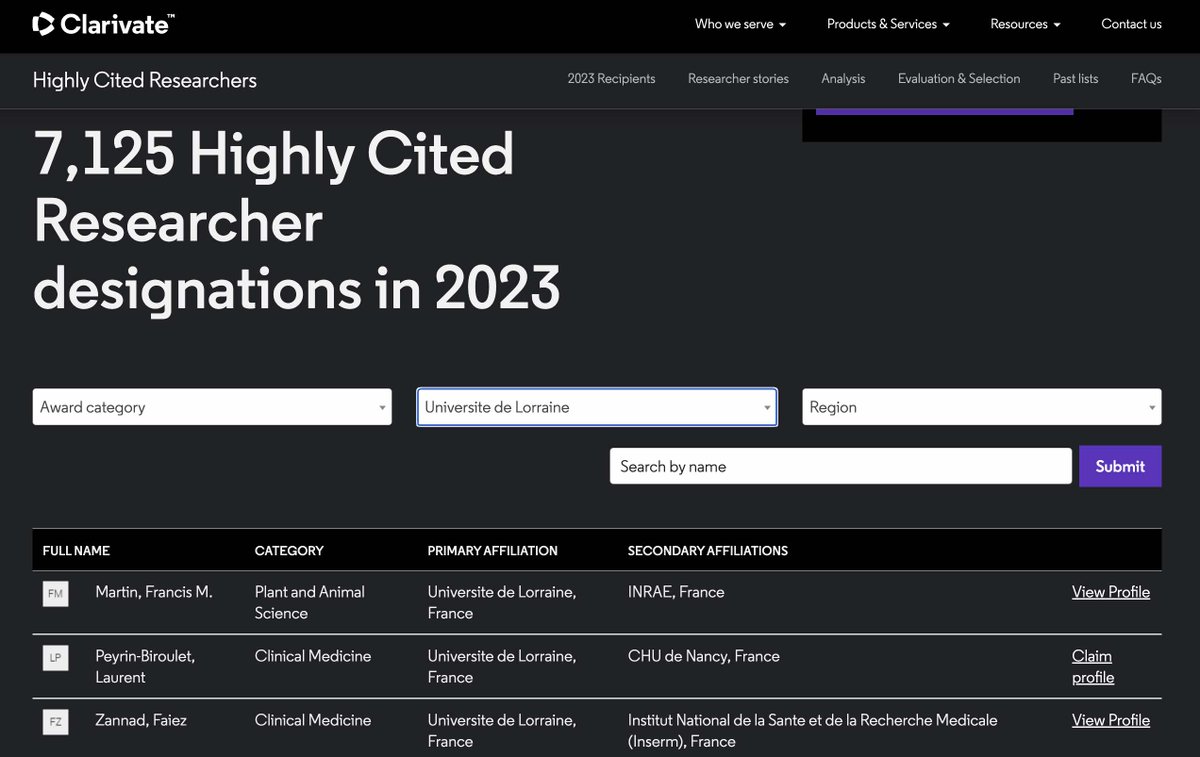Click the FULL NAME column header
This screenshot has height=757, width=1200.
coord(76,551)
